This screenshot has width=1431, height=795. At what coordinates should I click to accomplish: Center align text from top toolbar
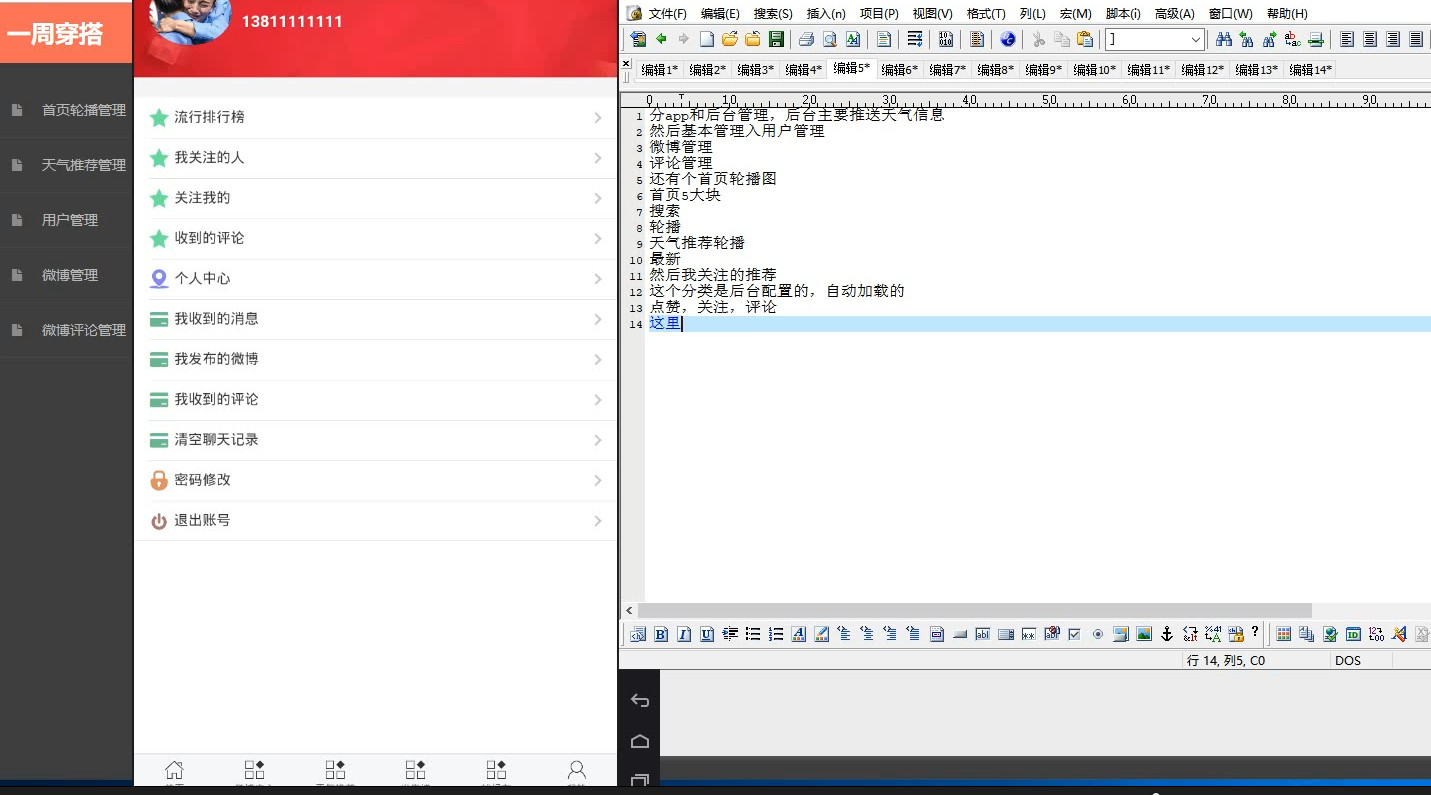click(x=1370, y=40)
